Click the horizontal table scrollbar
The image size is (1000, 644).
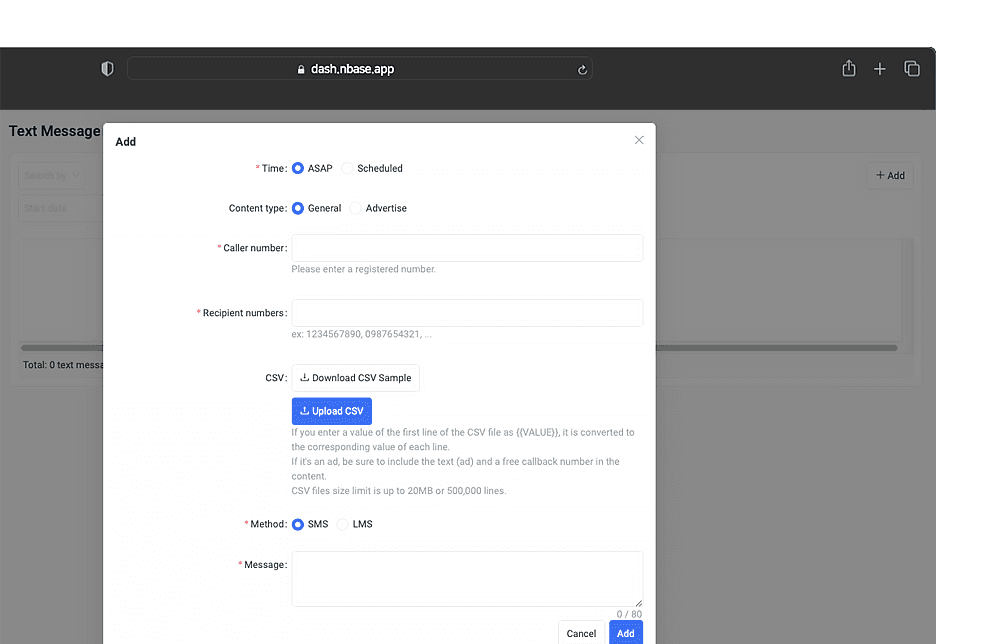pyautogui.click(x=459, y=348)
